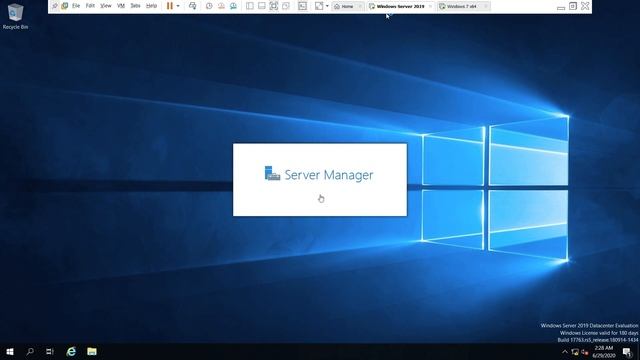Expand the power options dropdown arrow
Viewport: 640px width, 360px height.
178,6
